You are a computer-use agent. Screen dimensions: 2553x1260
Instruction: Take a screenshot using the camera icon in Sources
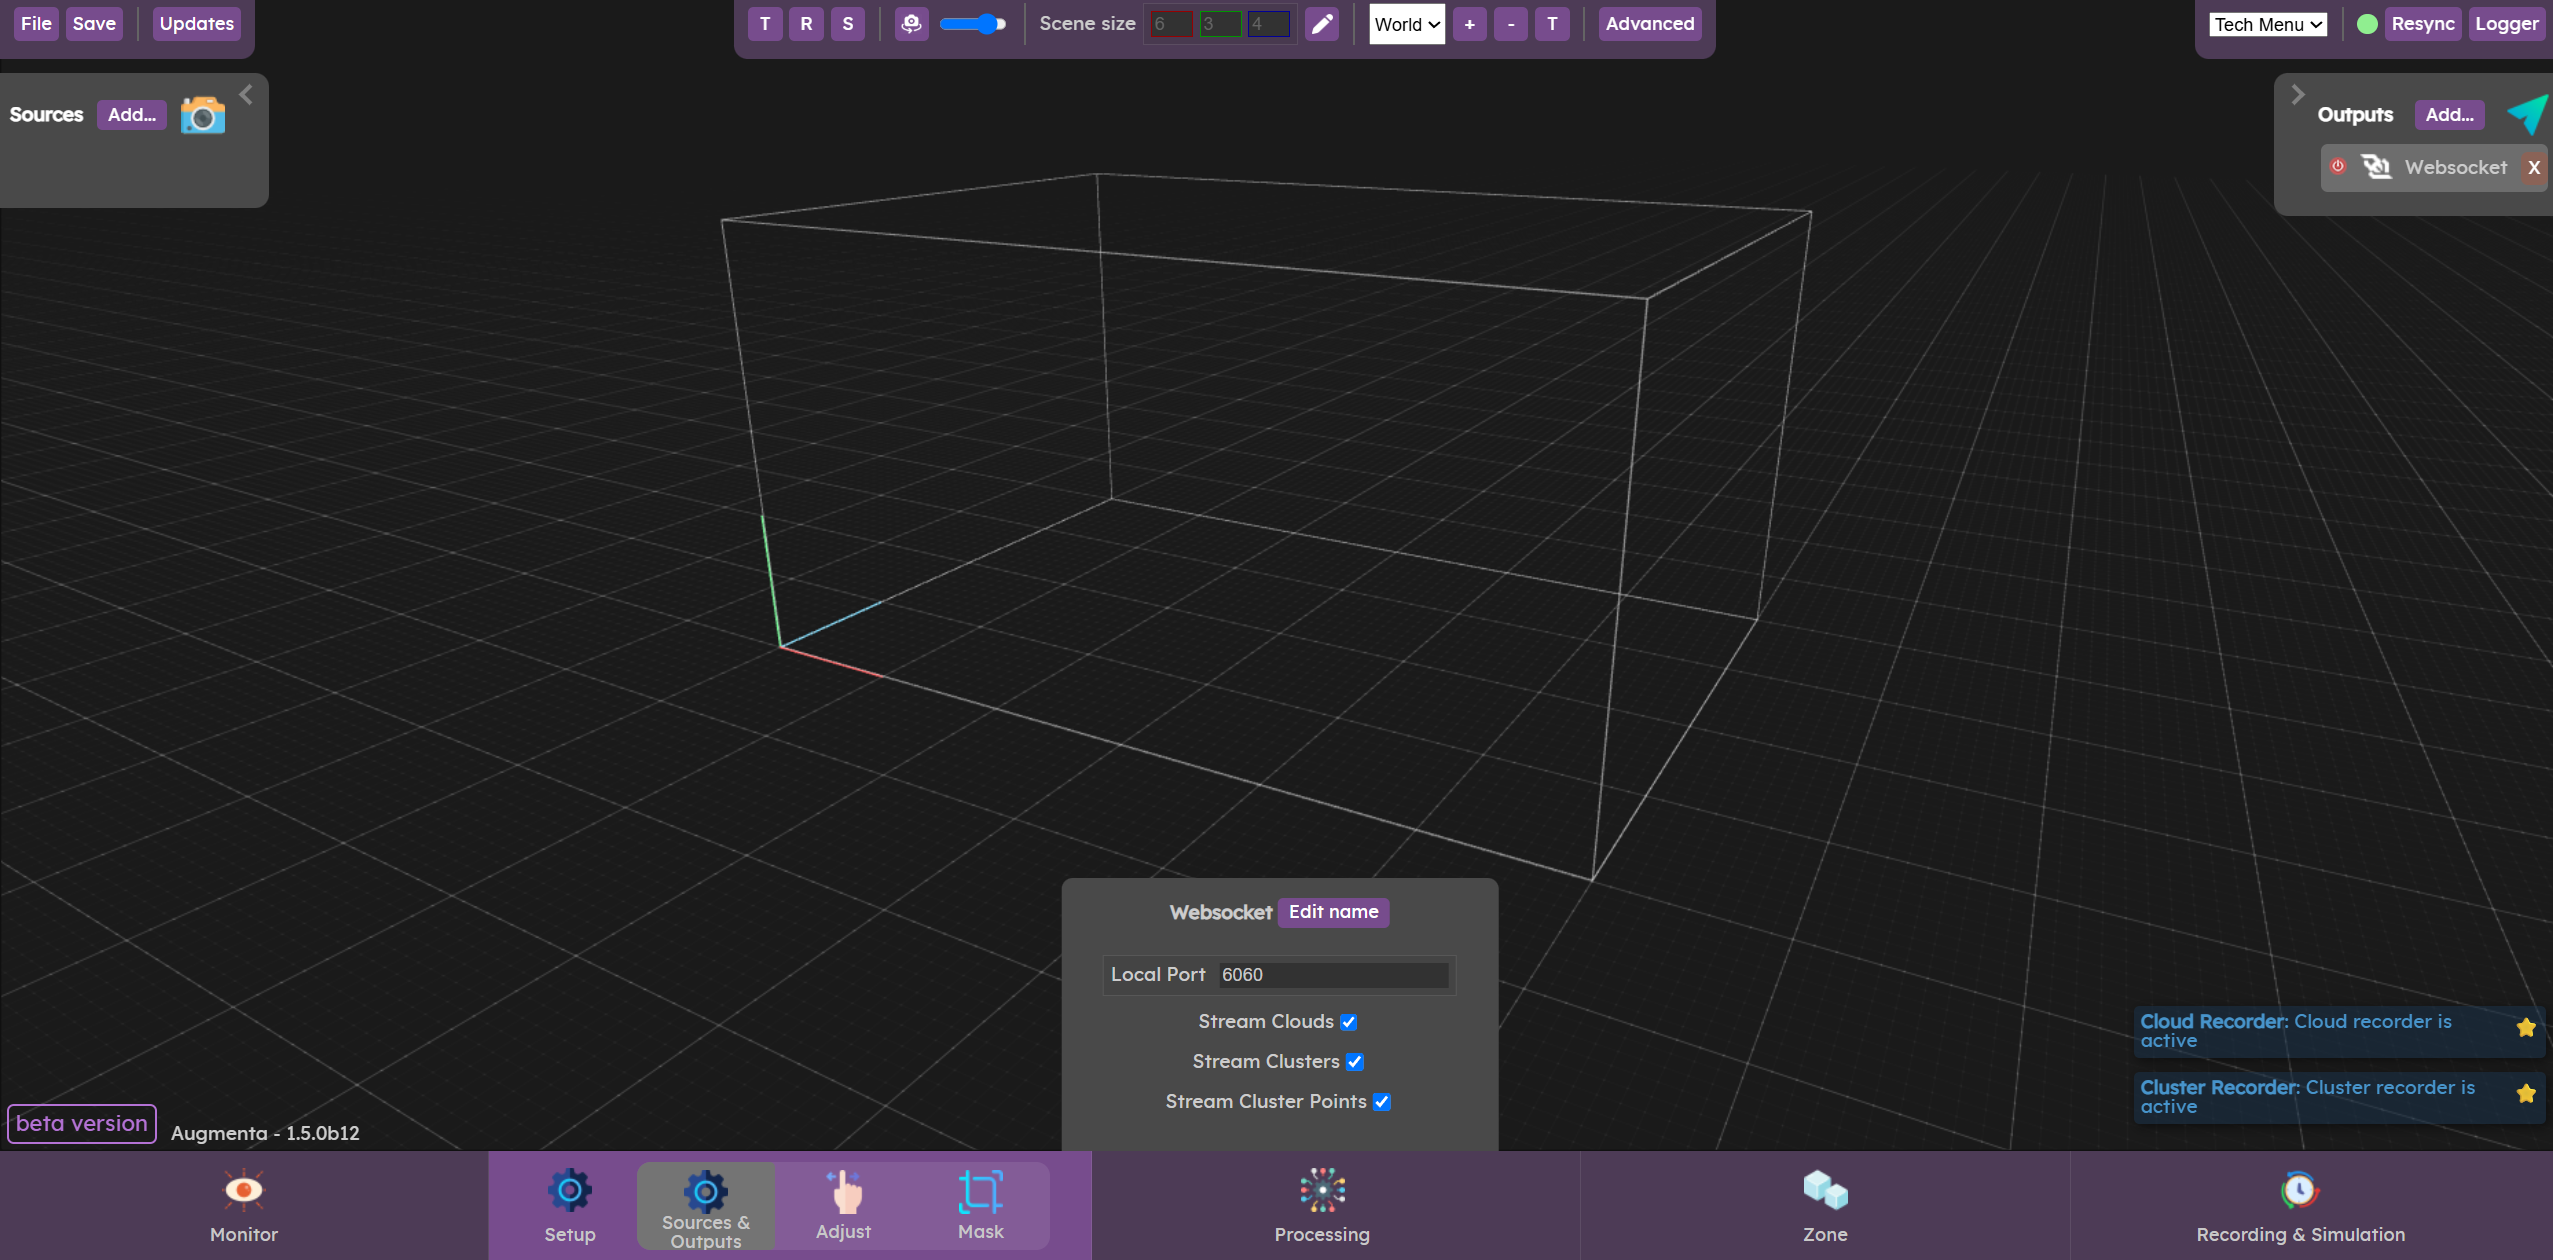click(201, 114)
